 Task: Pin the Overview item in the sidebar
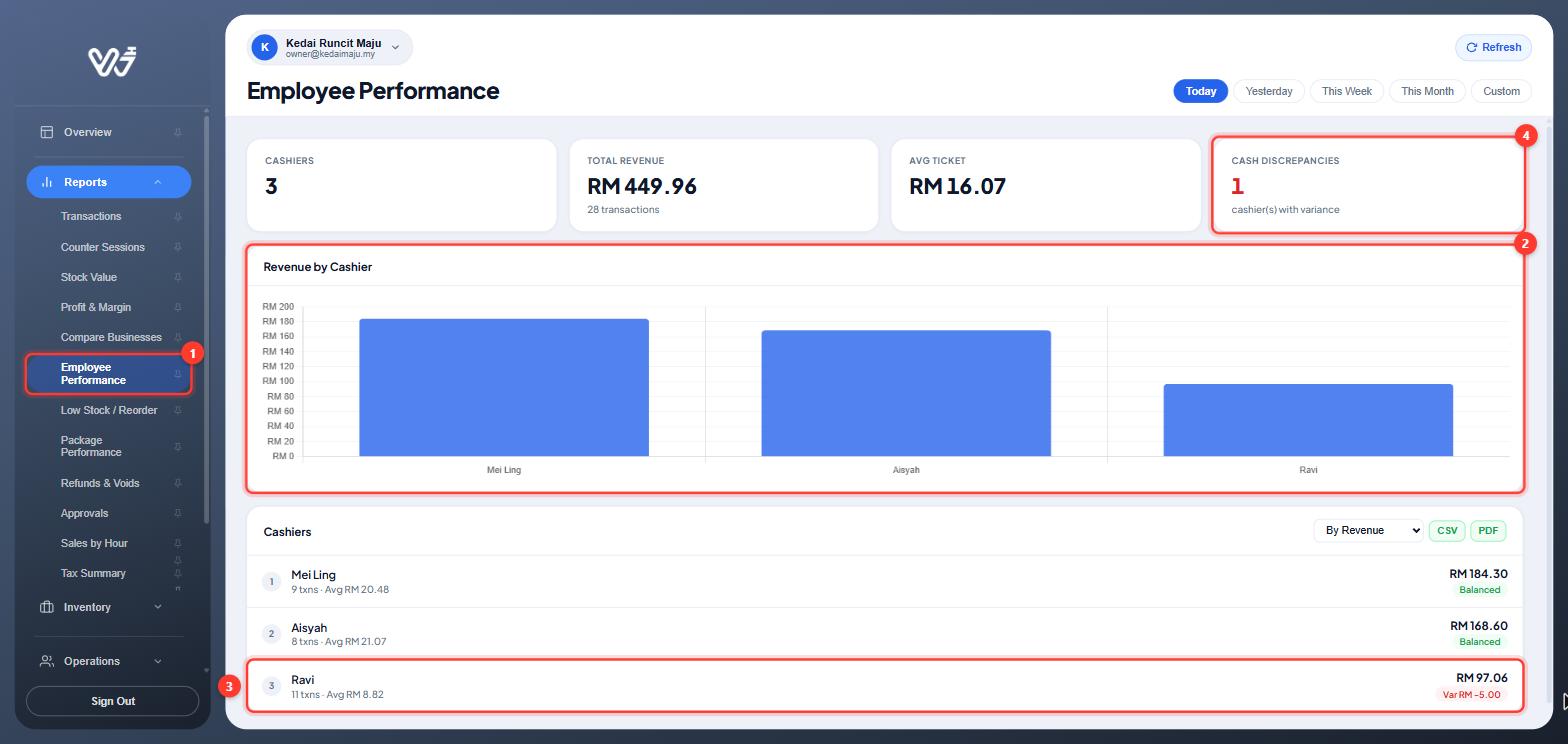coord(178,132)
